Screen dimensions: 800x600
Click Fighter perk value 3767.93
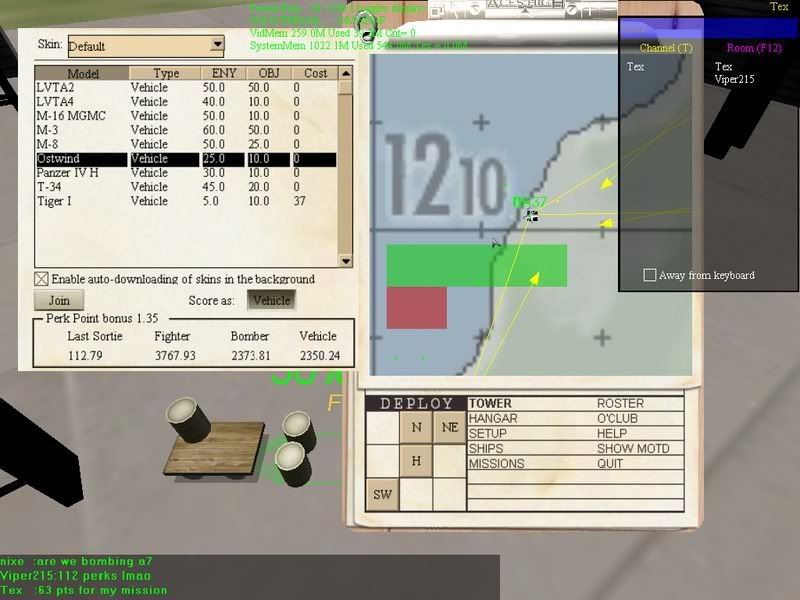tap(175, 356)
